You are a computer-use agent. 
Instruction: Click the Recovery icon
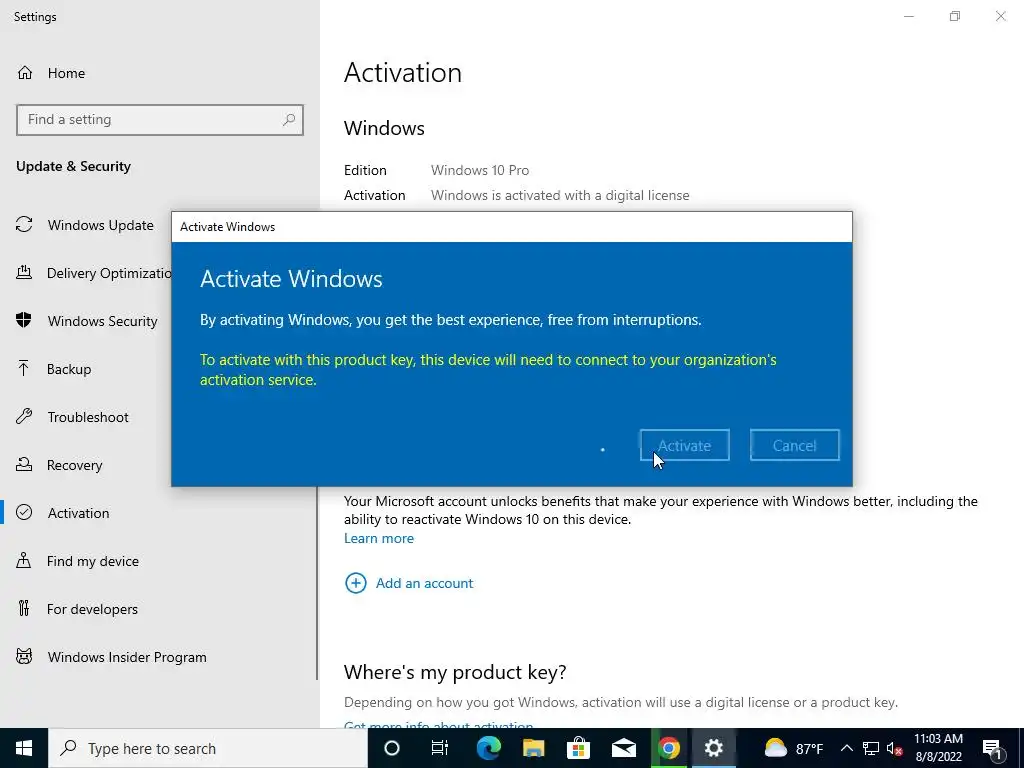24,464
